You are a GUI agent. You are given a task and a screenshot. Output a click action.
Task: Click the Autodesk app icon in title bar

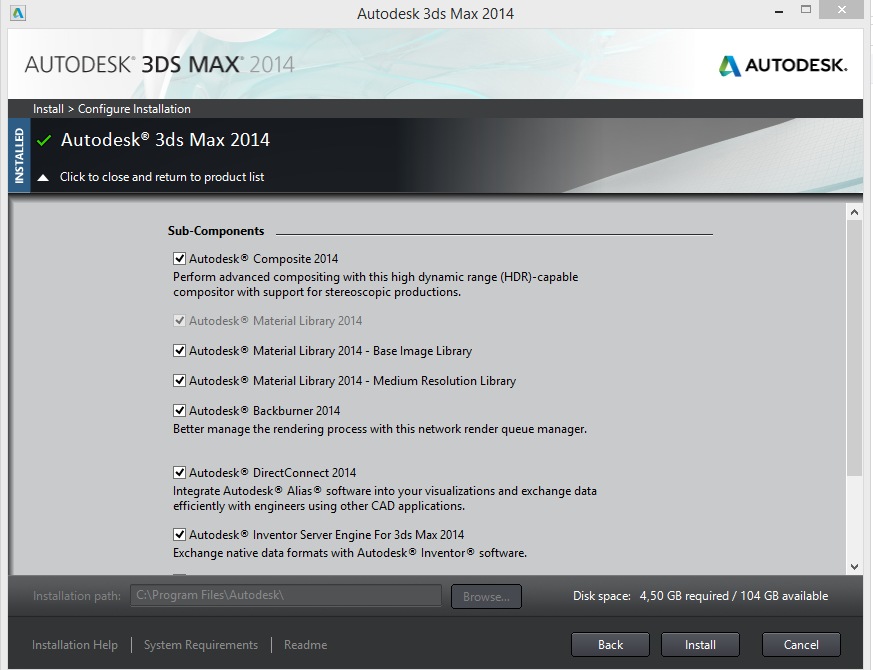[18, 13]
